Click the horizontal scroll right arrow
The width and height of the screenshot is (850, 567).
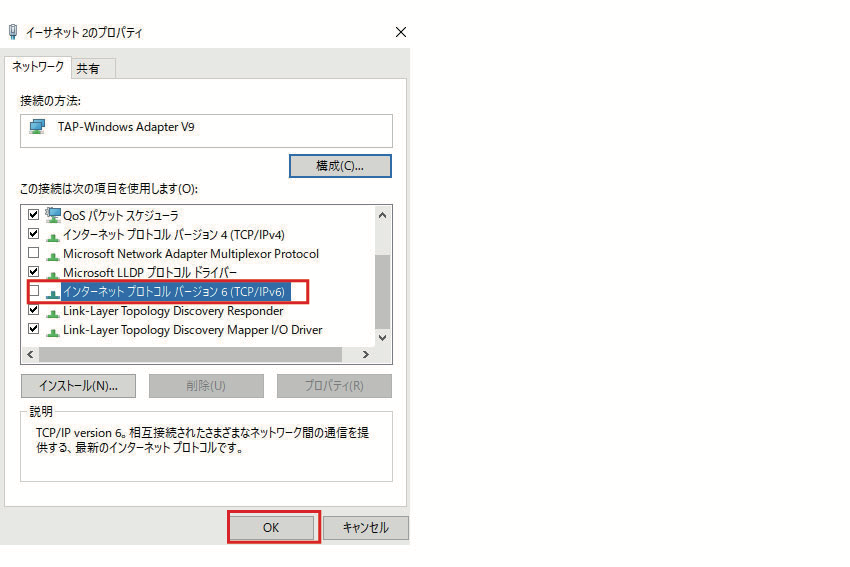pos(365,355)
